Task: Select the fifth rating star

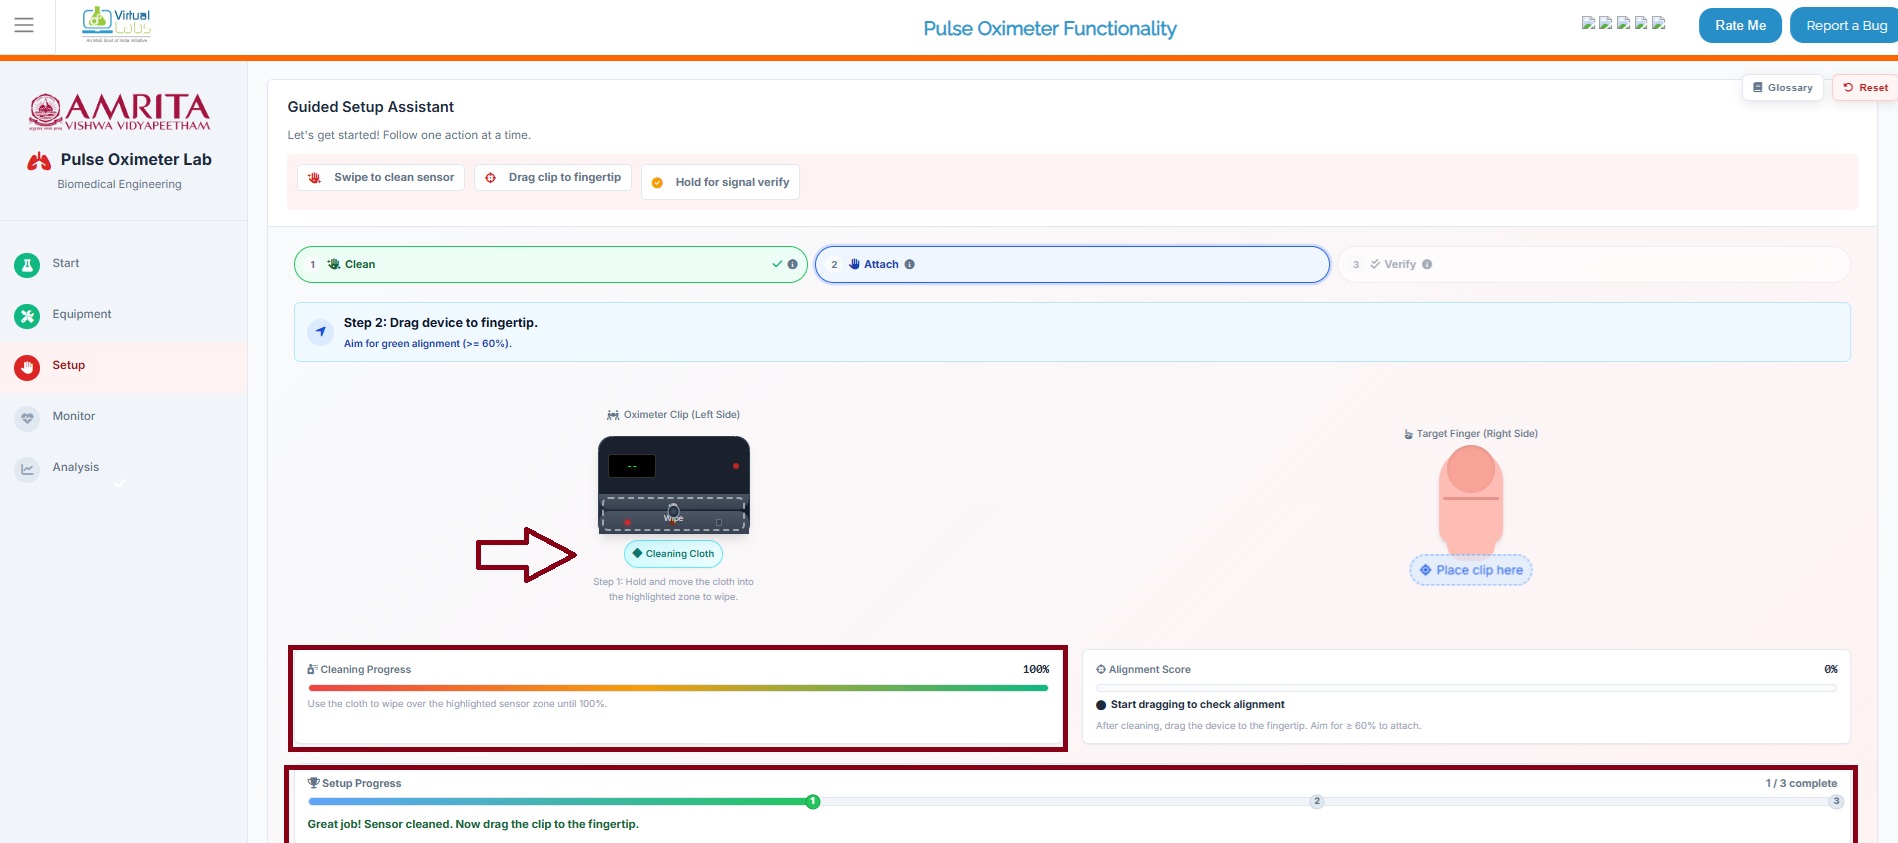Action: coord(1658,23)
